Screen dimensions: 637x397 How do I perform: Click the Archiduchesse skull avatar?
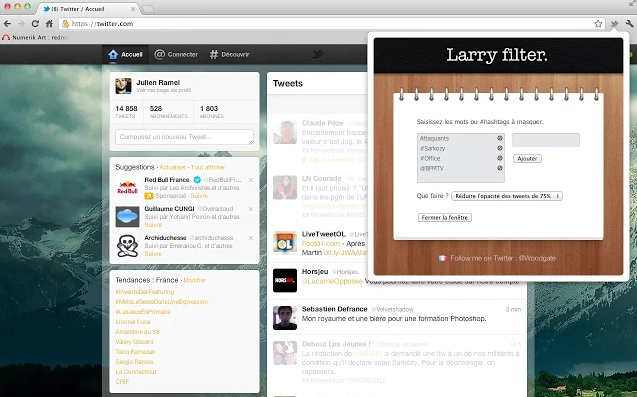tap(127, 246)
